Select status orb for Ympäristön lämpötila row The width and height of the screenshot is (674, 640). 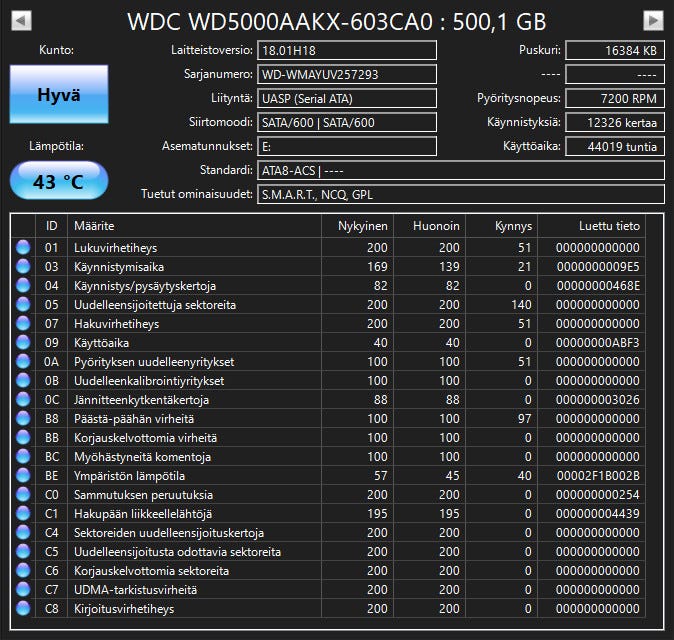(23, 475)
